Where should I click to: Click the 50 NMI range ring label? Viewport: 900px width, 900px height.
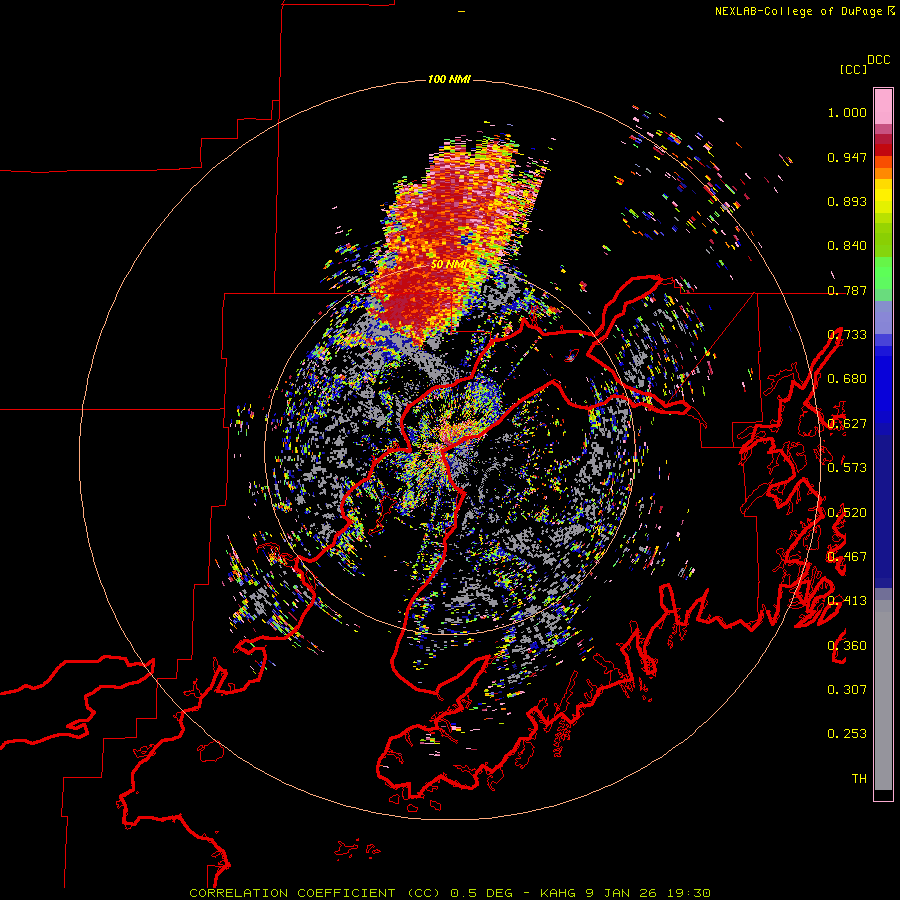[452, 265]
